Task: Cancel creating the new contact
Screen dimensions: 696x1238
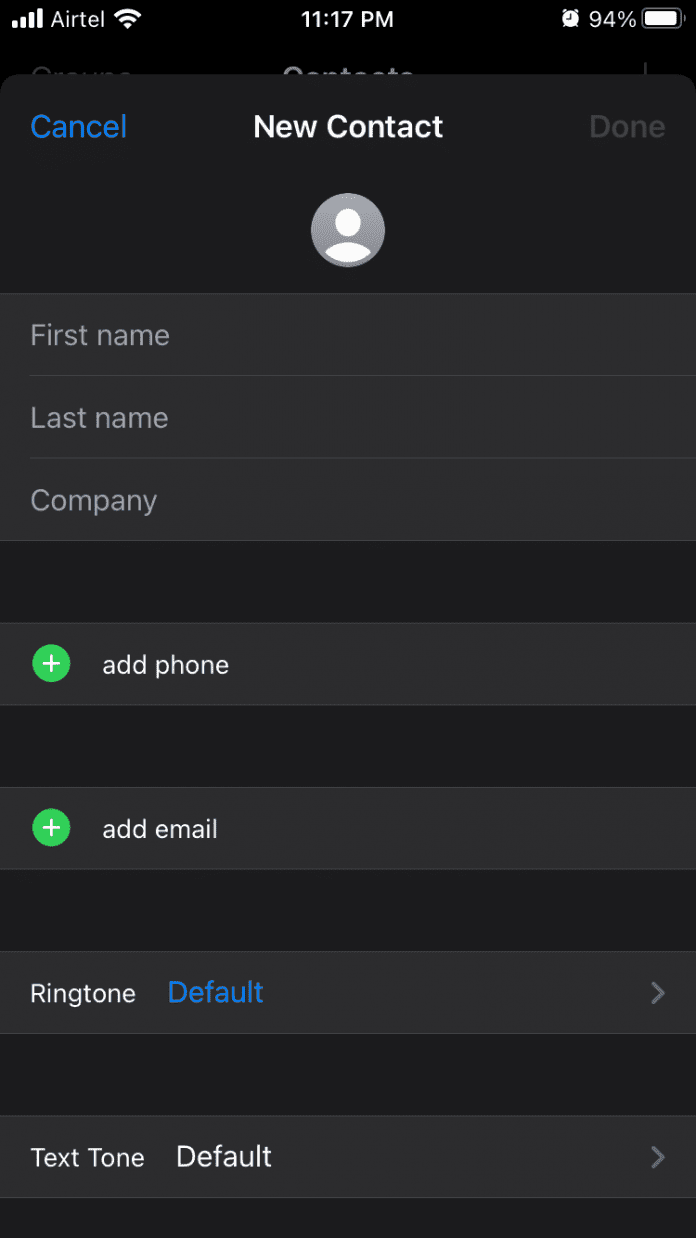Action: tap(78, 126)
